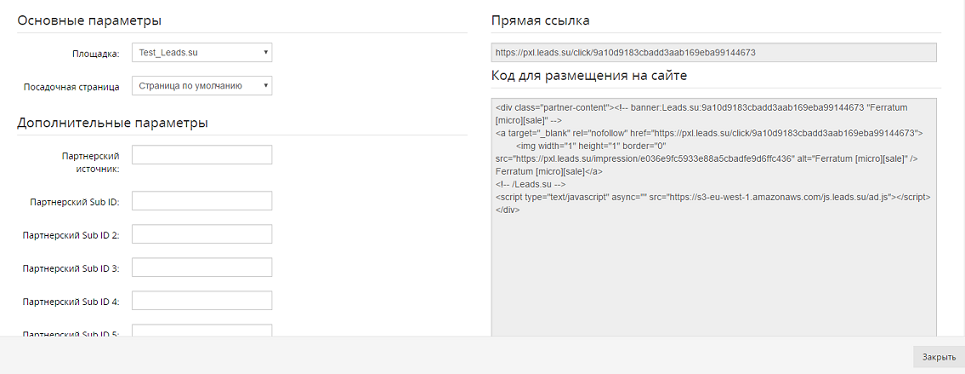Click the closing '</div>' code line
This screenshot has width=965, height=374.
[507, 210]
